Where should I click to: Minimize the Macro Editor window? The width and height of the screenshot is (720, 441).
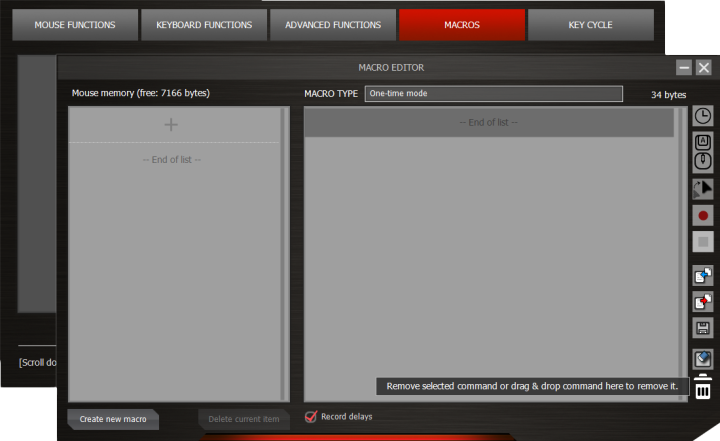coord(684,68)
